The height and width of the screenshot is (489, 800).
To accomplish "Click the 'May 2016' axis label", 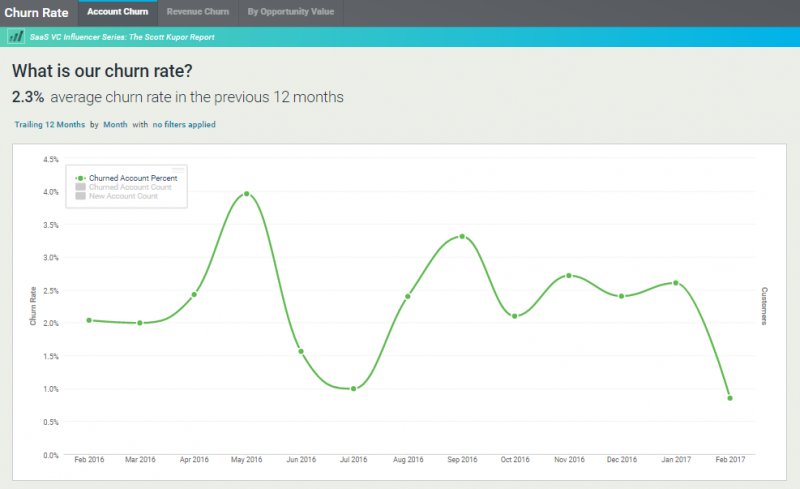I will tap(246, 459).
